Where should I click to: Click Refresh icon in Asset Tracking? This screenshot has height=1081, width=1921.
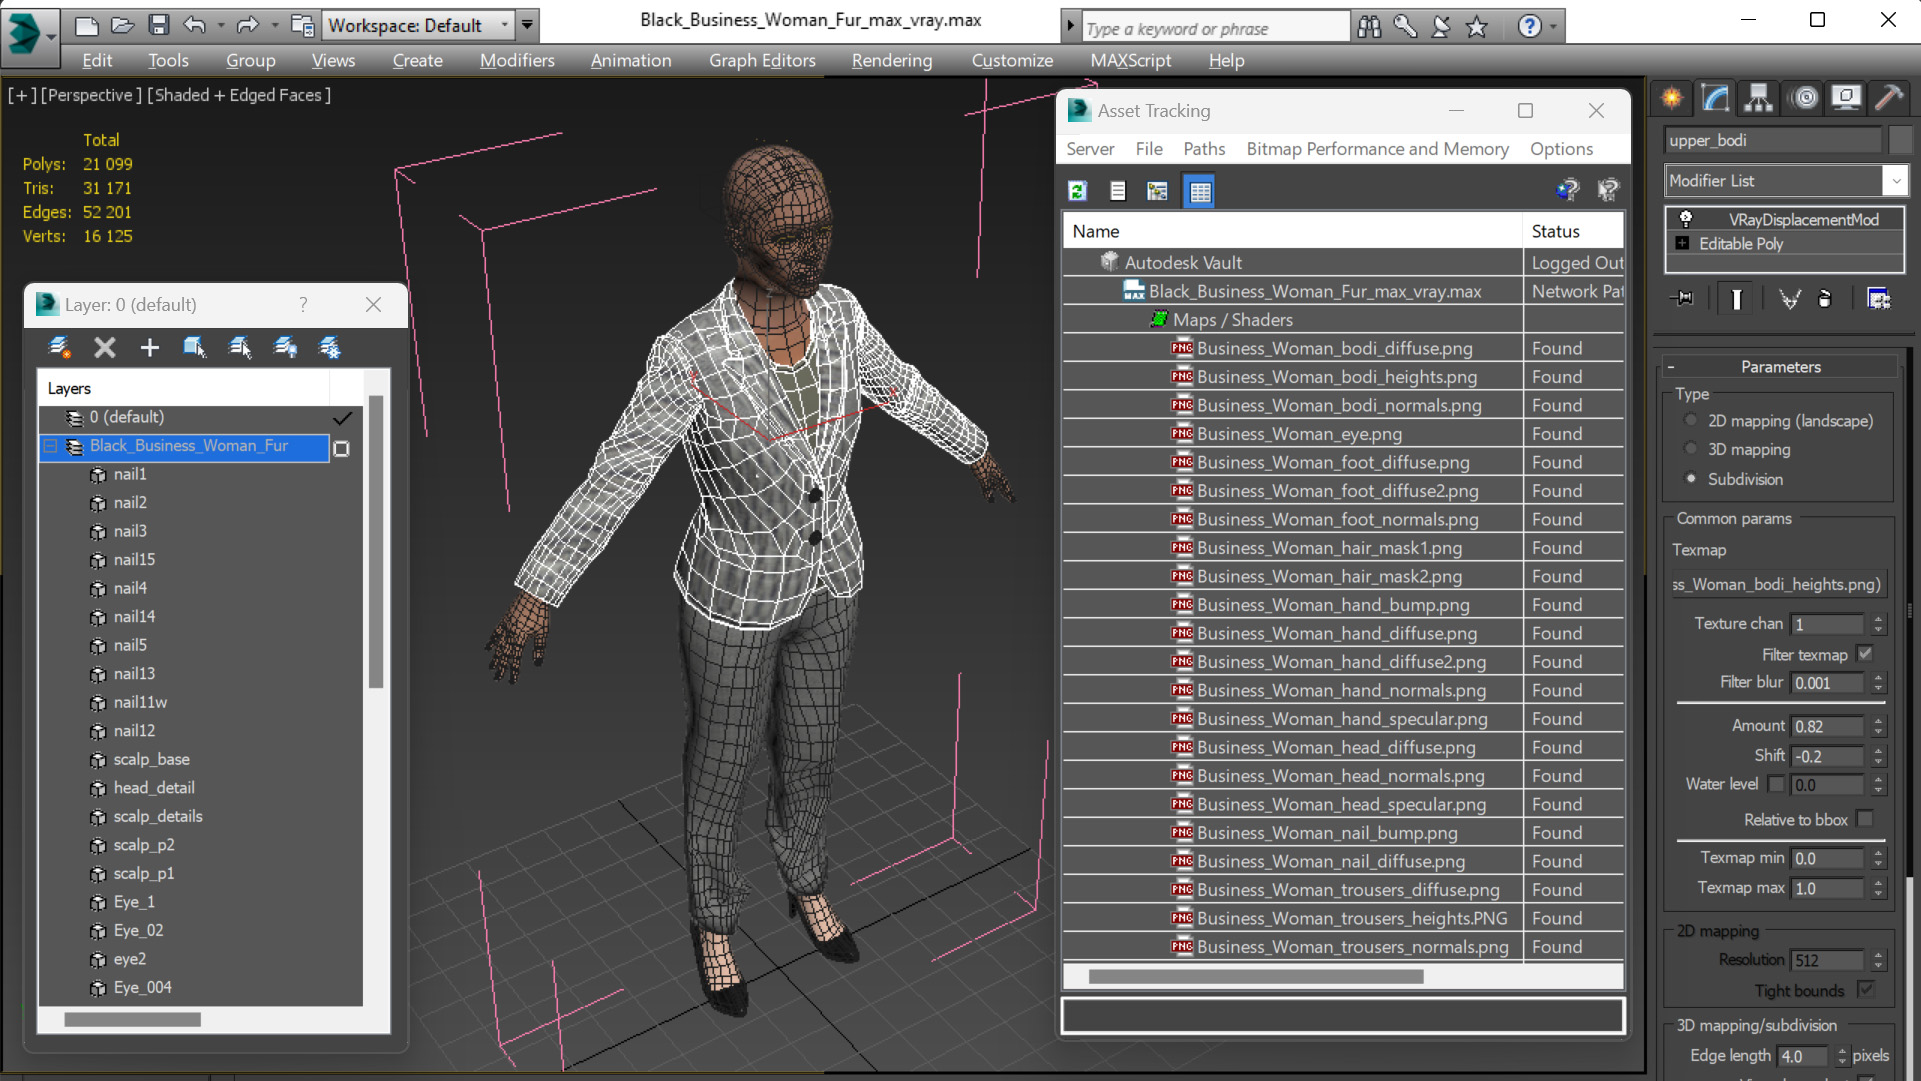click(x=1077, y=190)
